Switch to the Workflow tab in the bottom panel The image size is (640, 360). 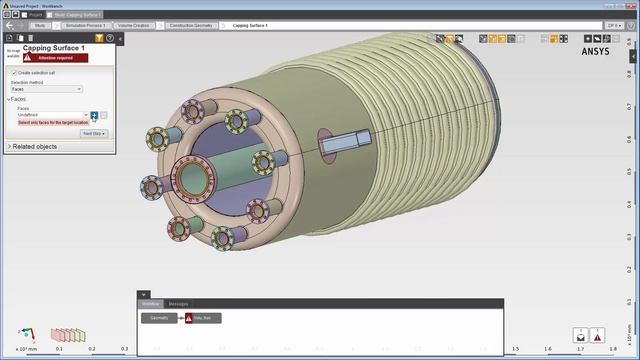[151, 304]
